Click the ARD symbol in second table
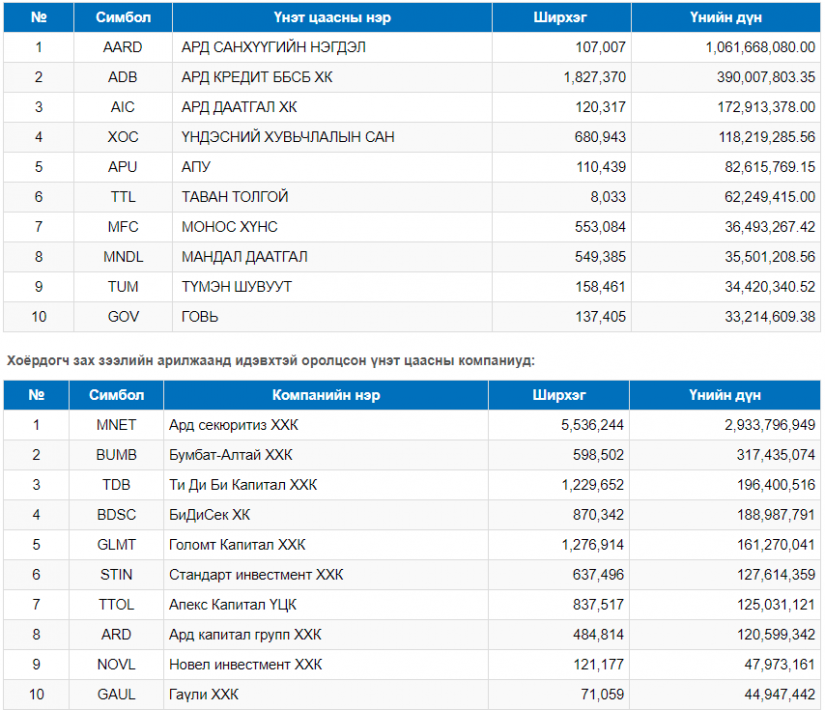 tap(116, 635)
